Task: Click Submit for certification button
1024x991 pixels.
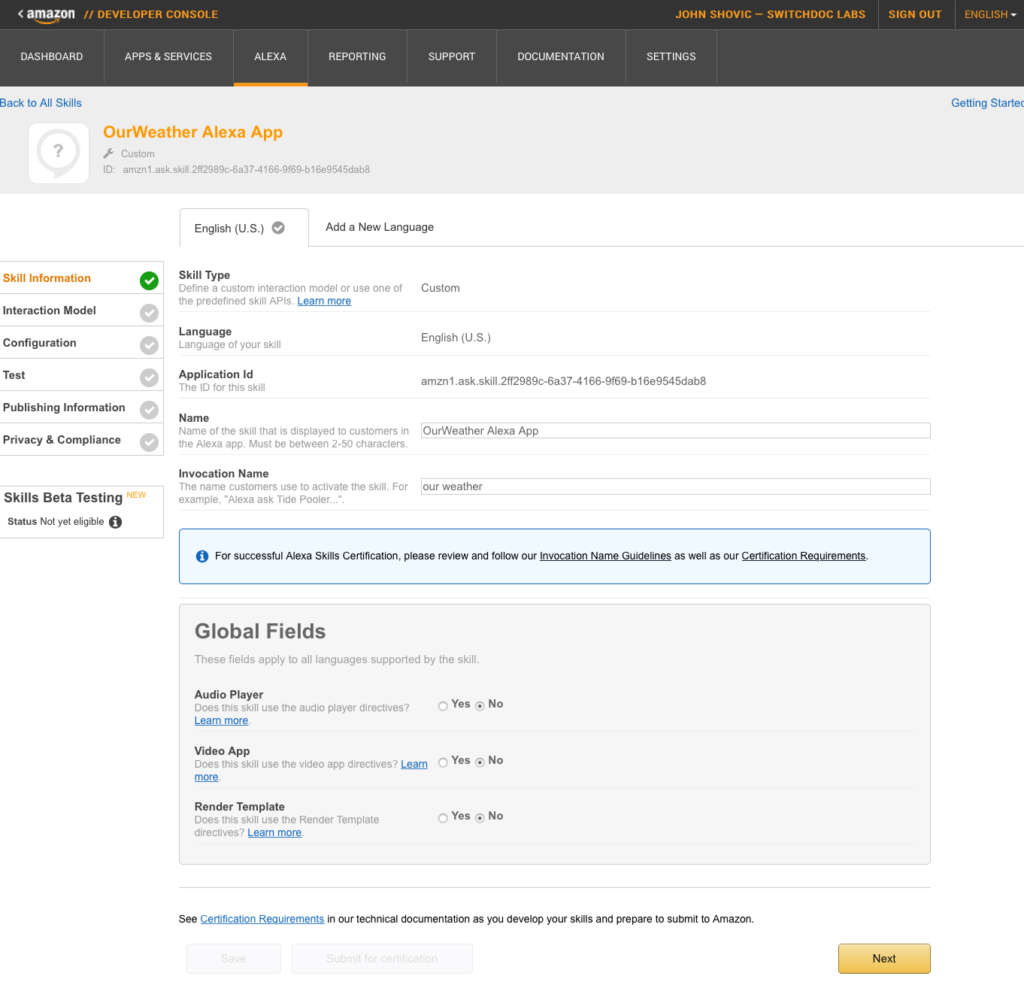Action: point(382,958)
